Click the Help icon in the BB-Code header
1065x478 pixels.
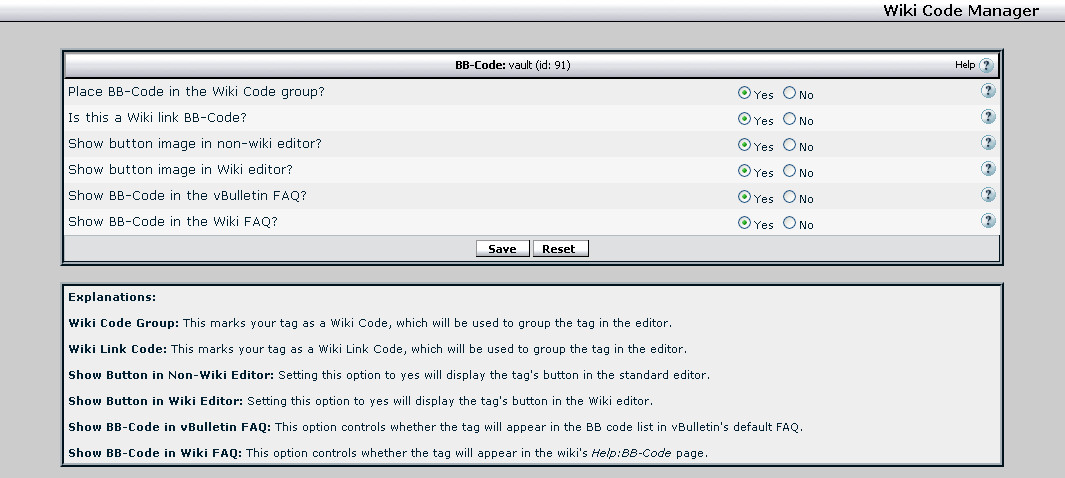click(987, 66)
